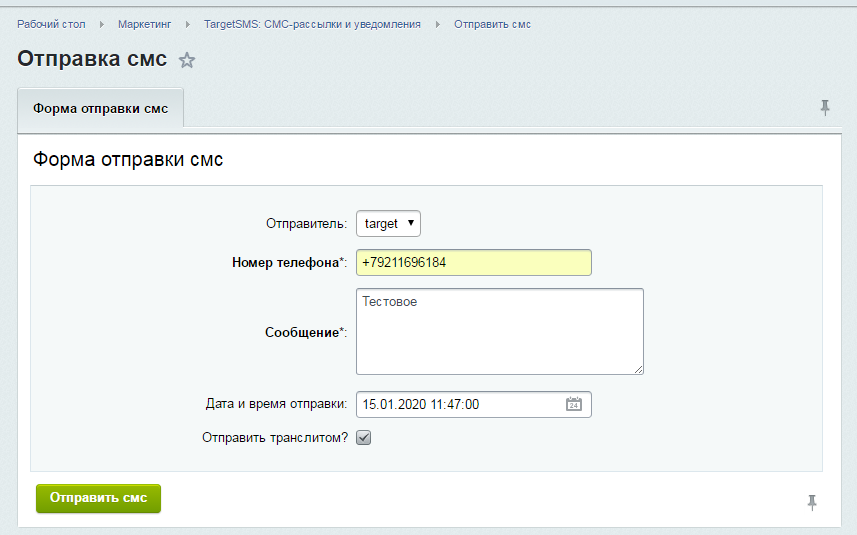Click breadcrumb arrow before Отправить смс
Viewport: 857px width, 535px height.
pyautogui.click(x=437, y=24)
